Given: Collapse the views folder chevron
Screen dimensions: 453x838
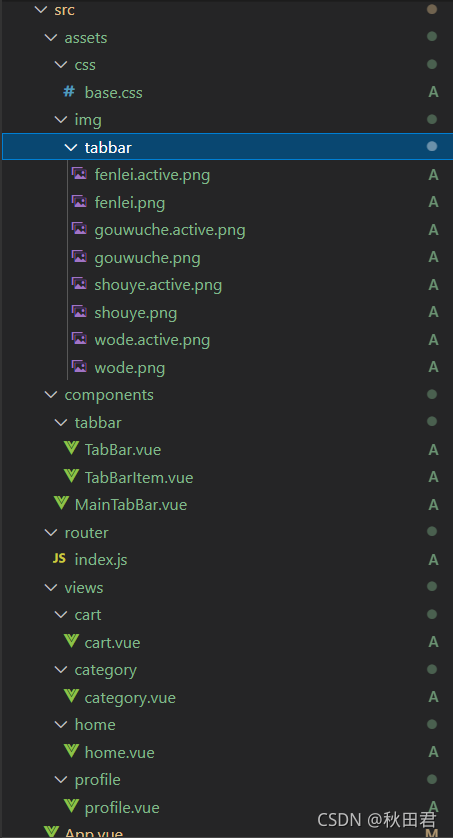Looking at the screenshot, I should (x=51, y=587).
